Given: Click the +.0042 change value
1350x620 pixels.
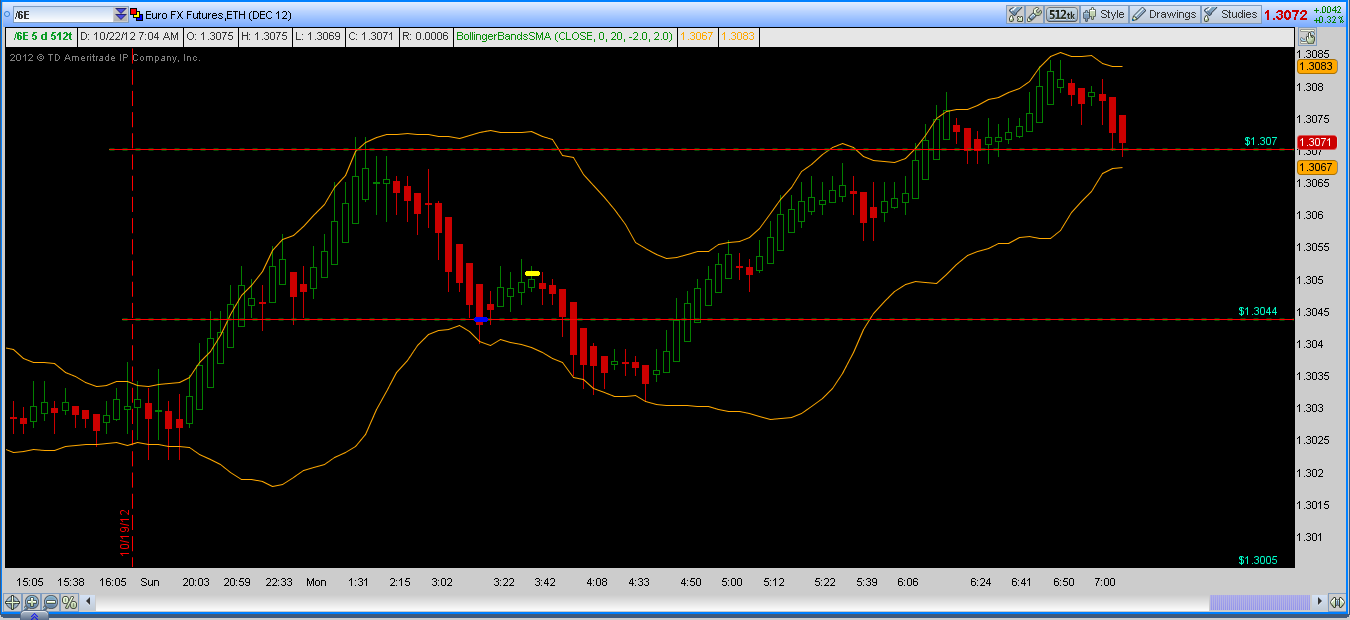Looking at the screenshot, I should 1328,9.
